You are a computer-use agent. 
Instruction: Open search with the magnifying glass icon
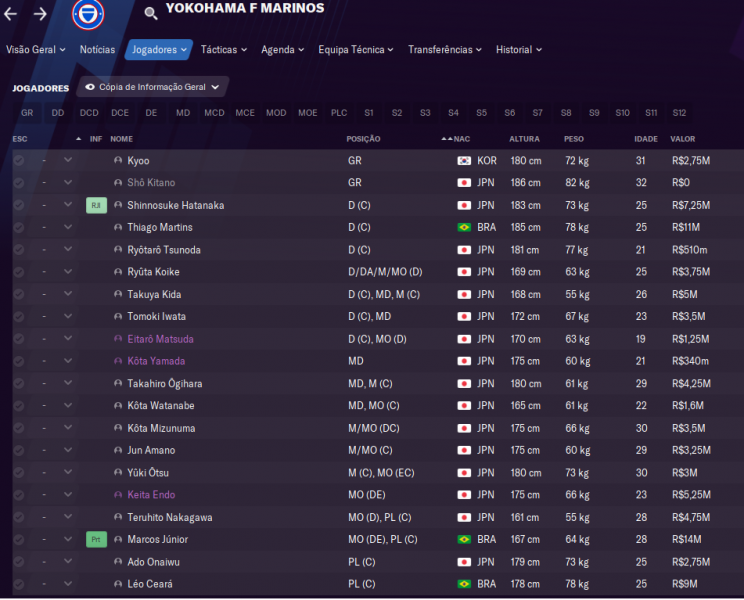tap(151, 14)
